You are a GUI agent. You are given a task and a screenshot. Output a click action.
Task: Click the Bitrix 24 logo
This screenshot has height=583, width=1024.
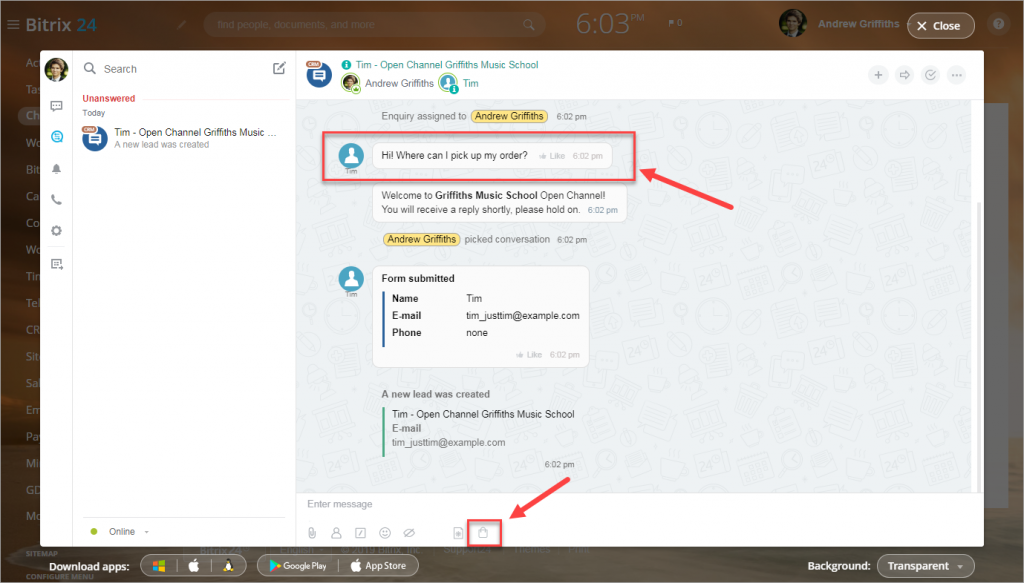(61, 25)
